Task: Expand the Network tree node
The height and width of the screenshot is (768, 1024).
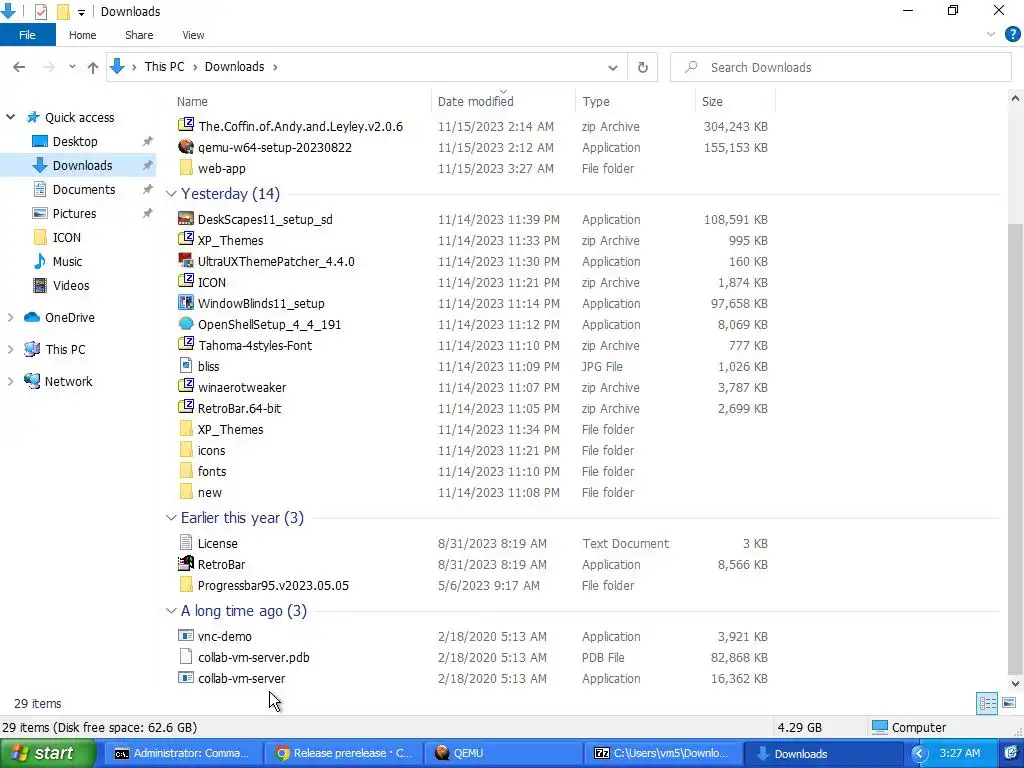Action: 10,381
